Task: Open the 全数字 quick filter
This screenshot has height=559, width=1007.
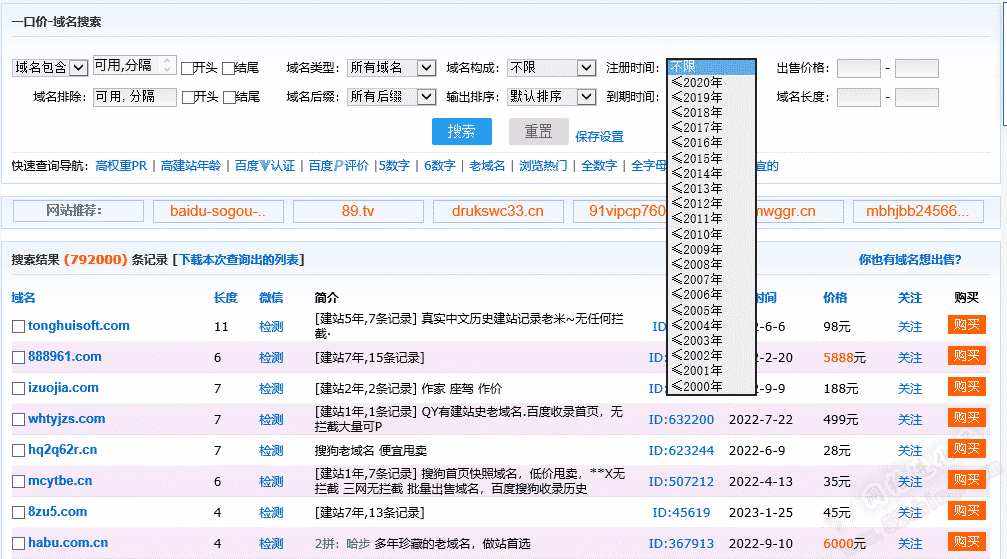Action: (599, 166)
